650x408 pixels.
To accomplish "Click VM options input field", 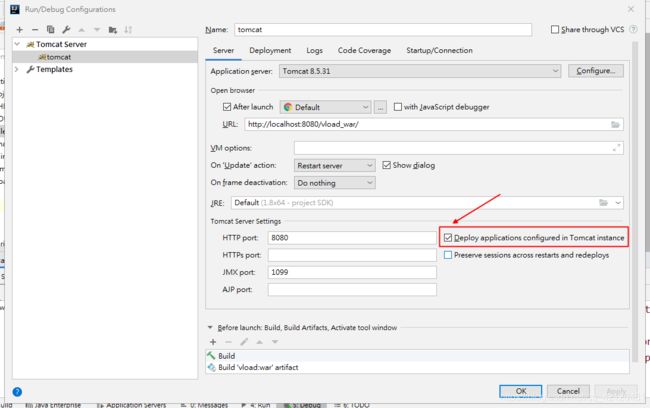I will (458, 148).
